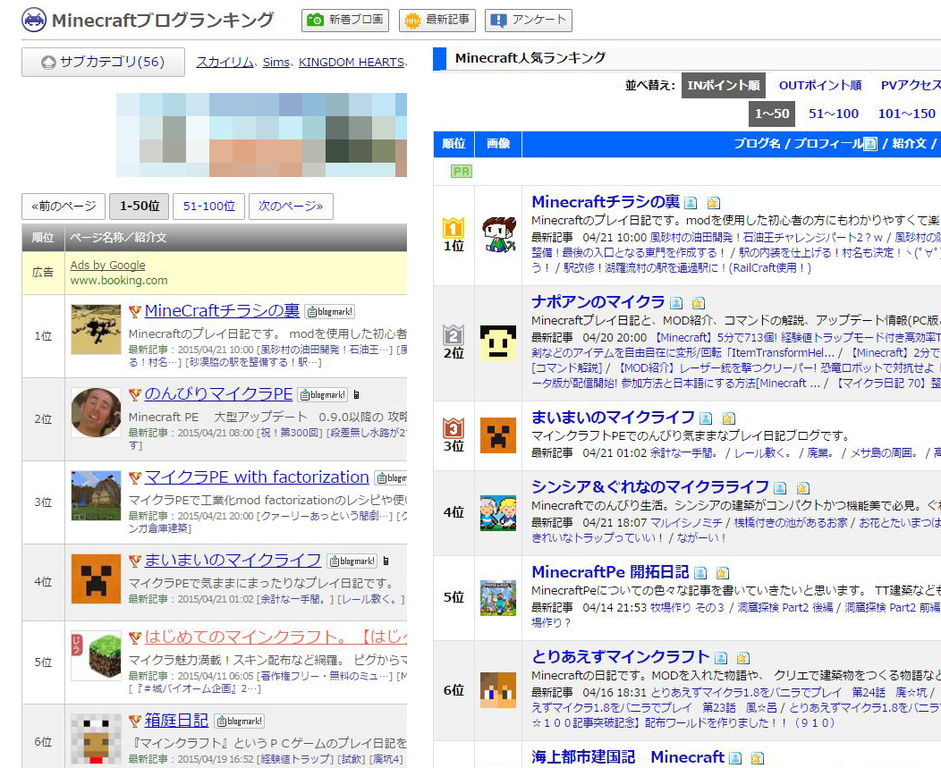
Task: Select the 1-50位 page tab
Action: tap(139, 206)
